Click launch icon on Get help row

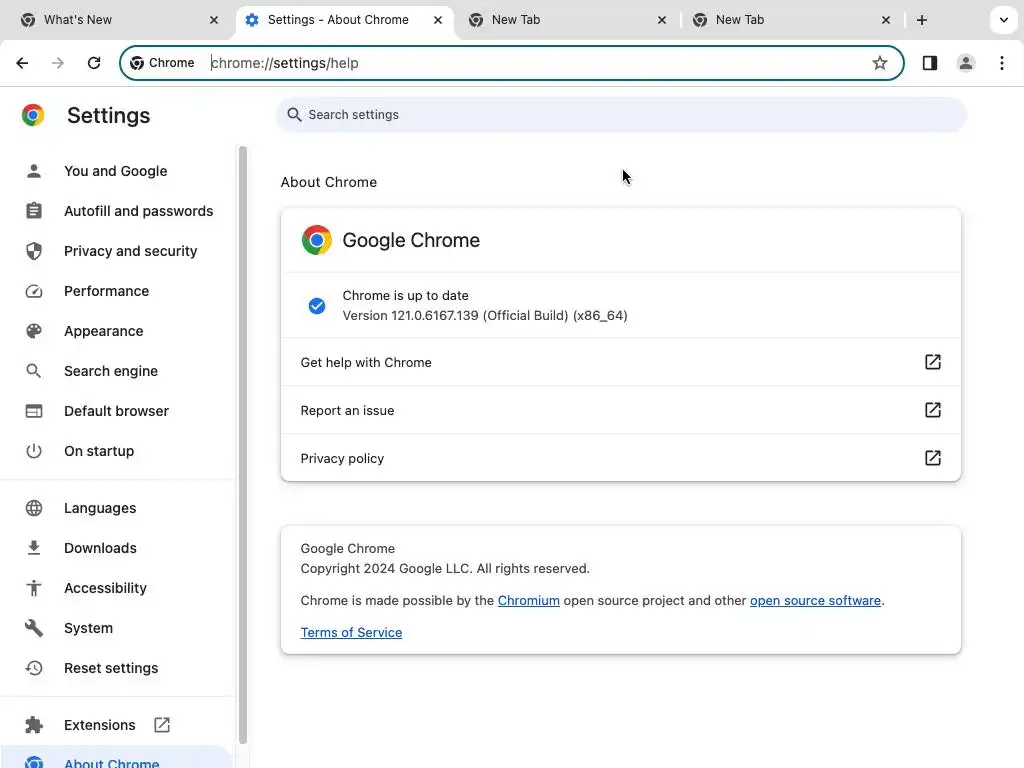[x=933, y=362]
